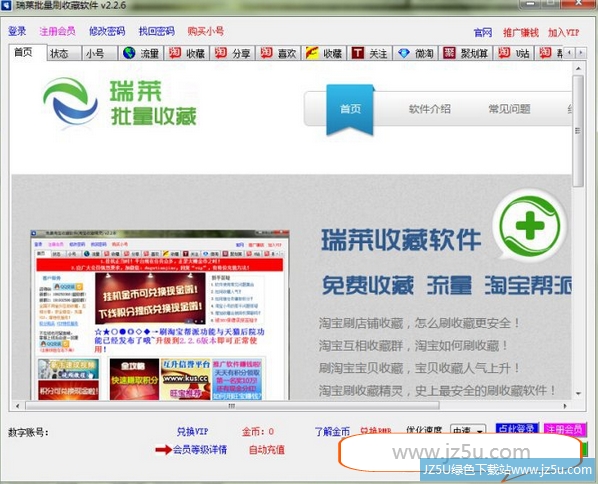Click the 瑞莱 green-blue swirl logo
598x484 pixels.
(x=70, y=100)
